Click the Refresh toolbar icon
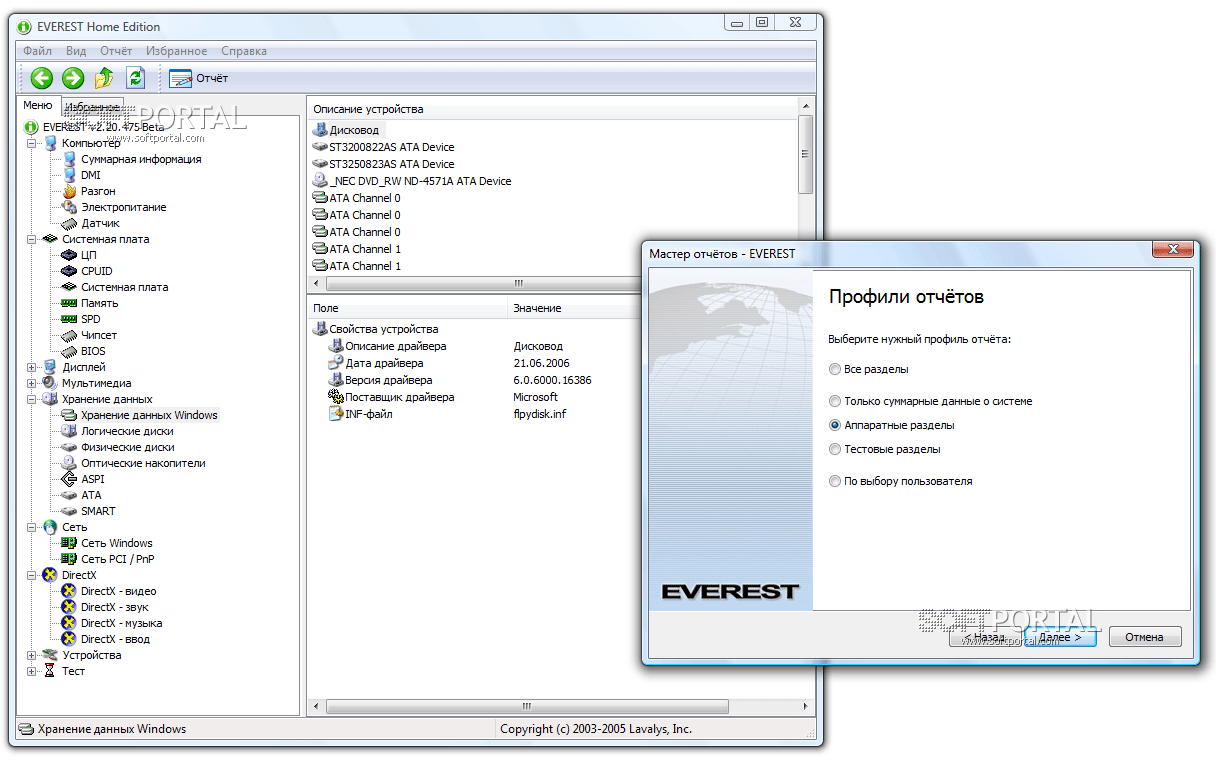1216x763 pixels. point(136,78)
